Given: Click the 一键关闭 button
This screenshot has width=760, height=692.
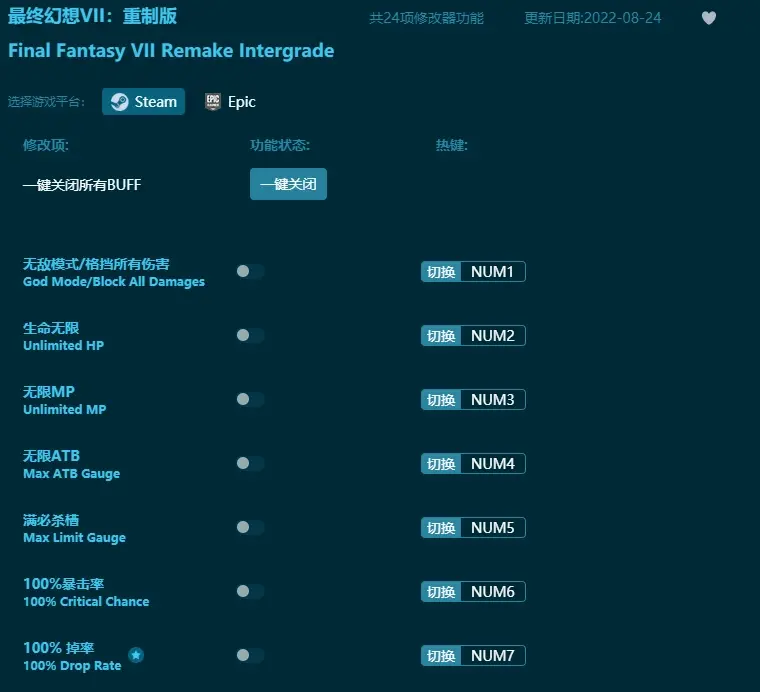Looking at the screenshot, I should pos(288,184).
